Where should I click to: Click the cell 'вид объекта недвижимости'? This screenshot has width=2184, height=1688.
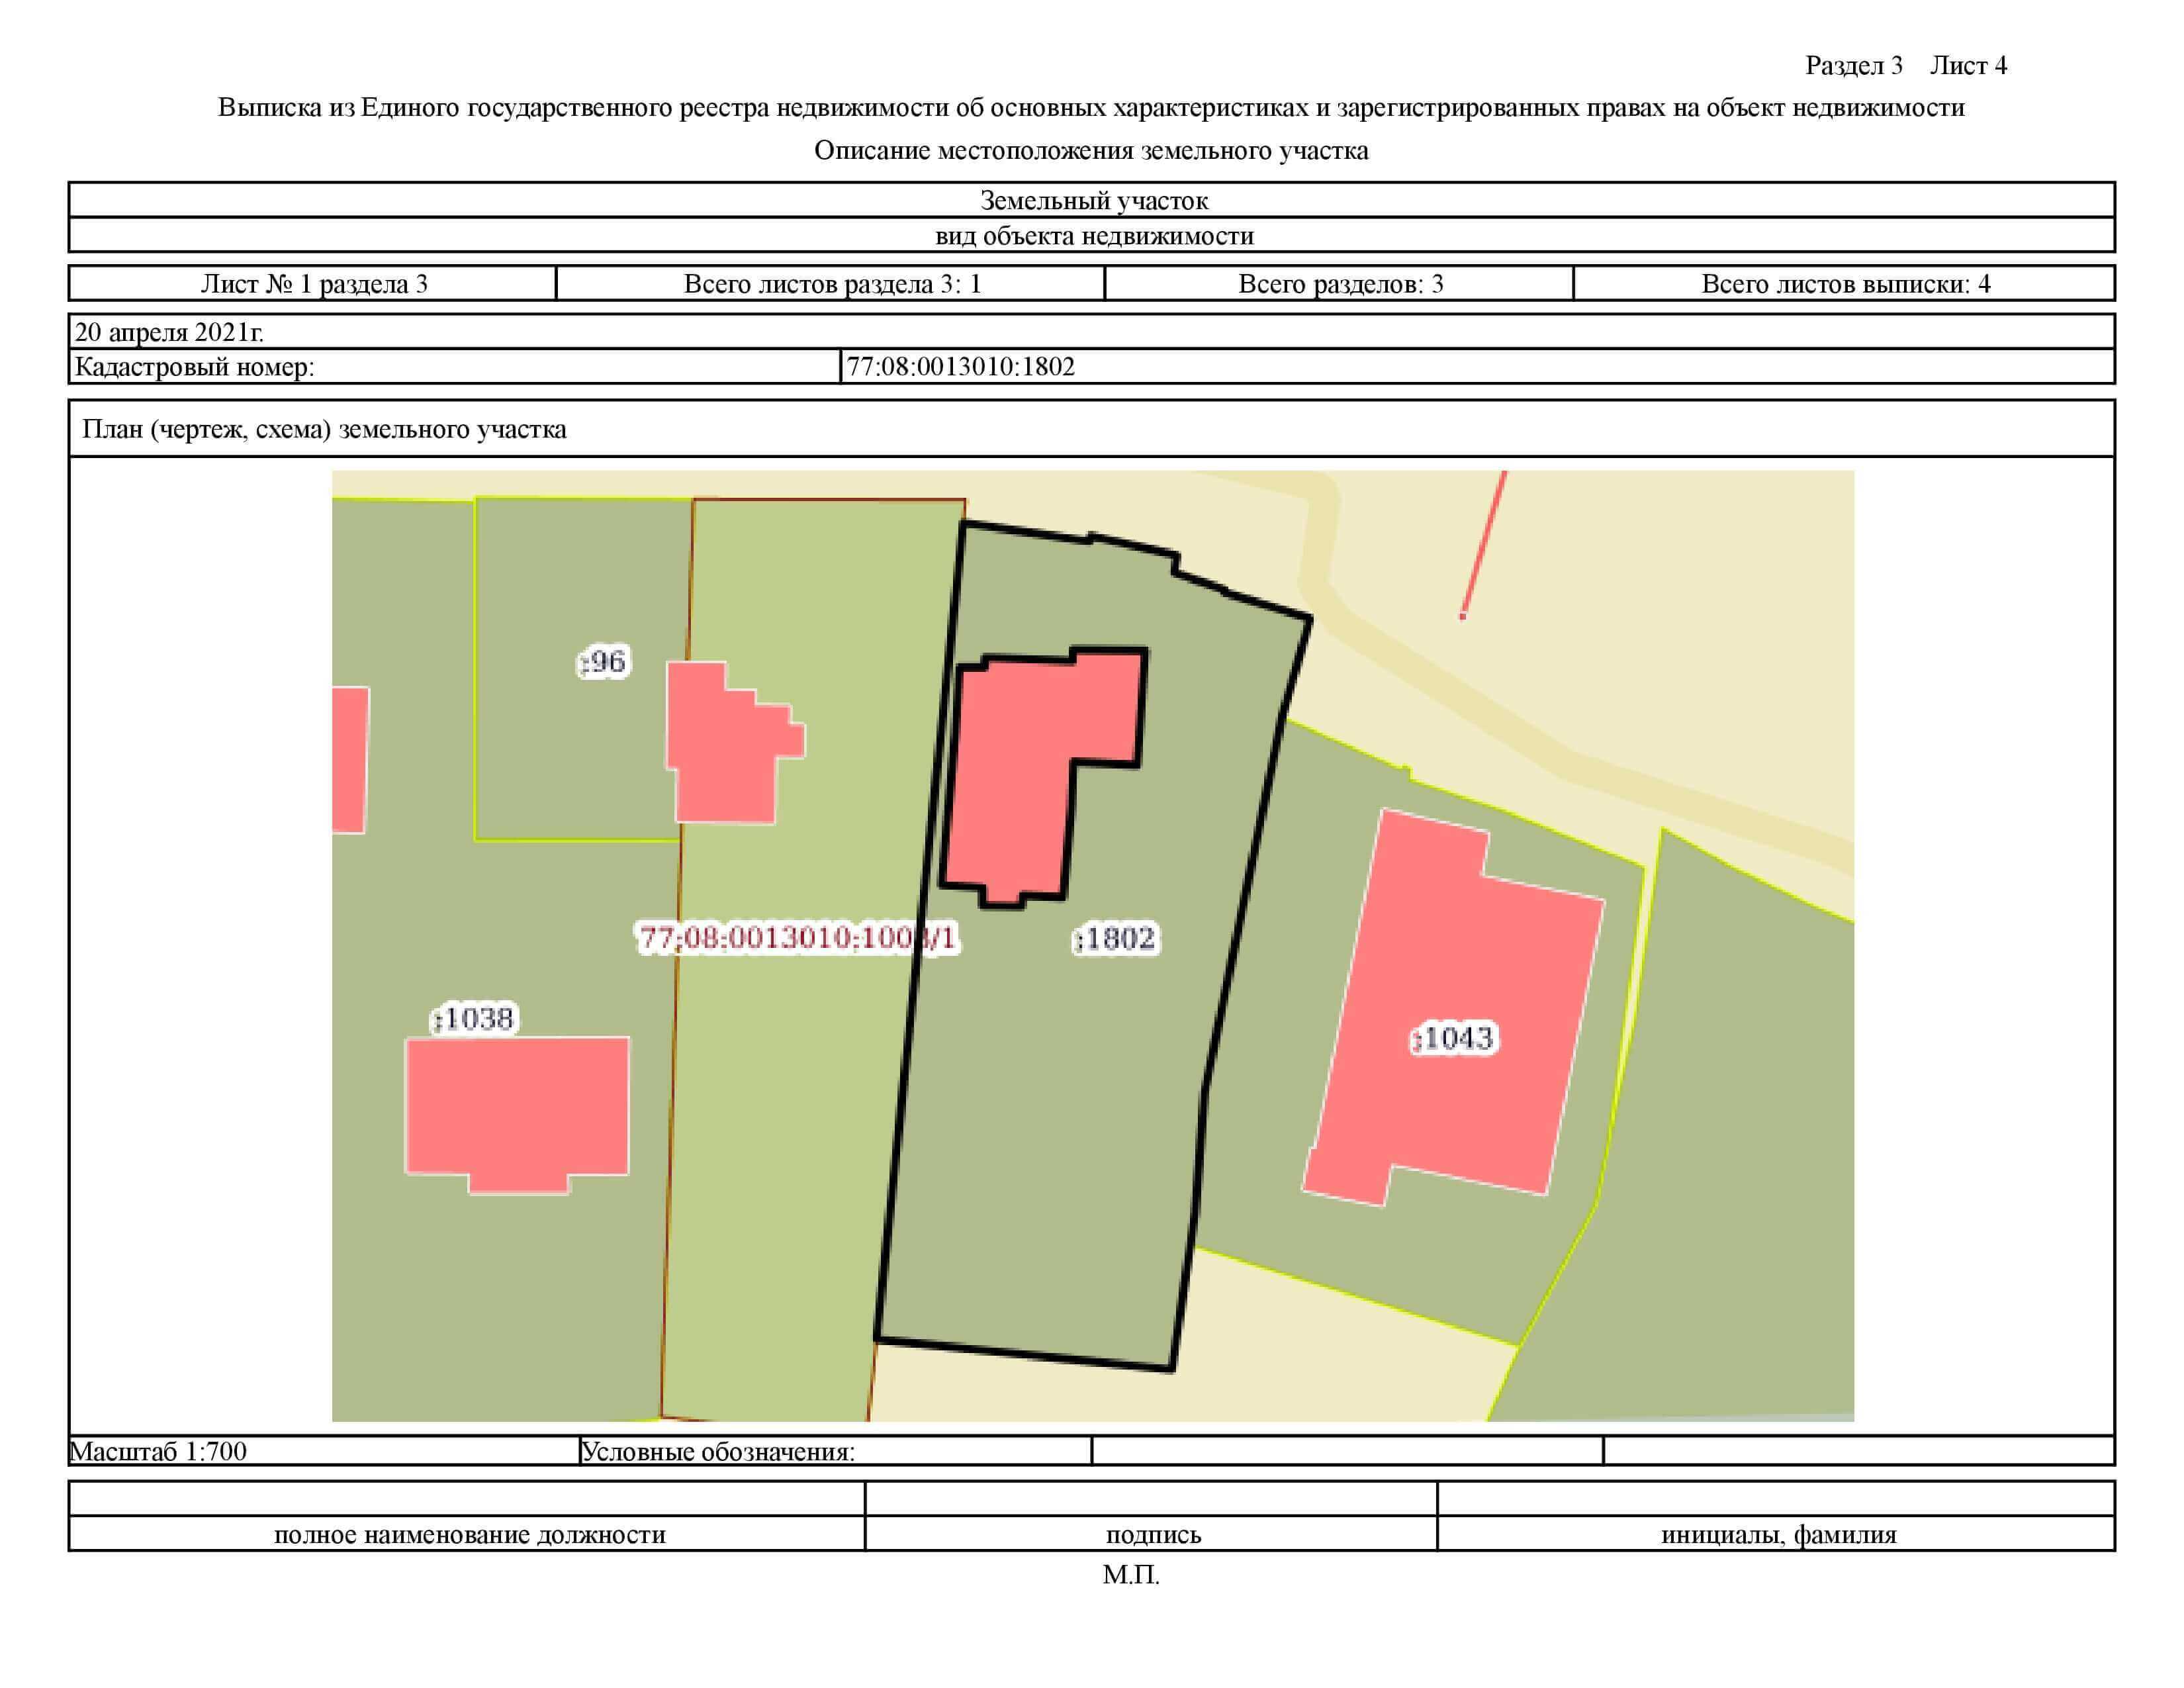click(x=1092, y=235)
